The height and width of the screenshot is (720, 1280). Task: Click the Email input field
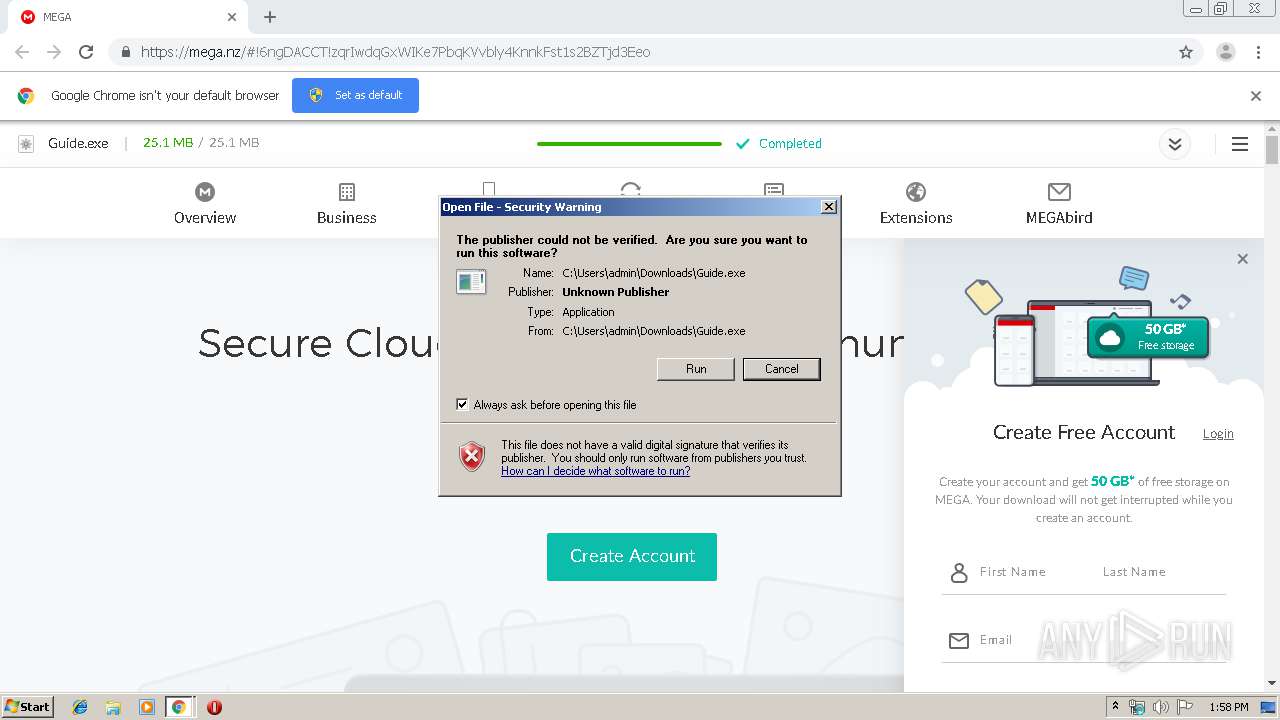click(1084, 640)
